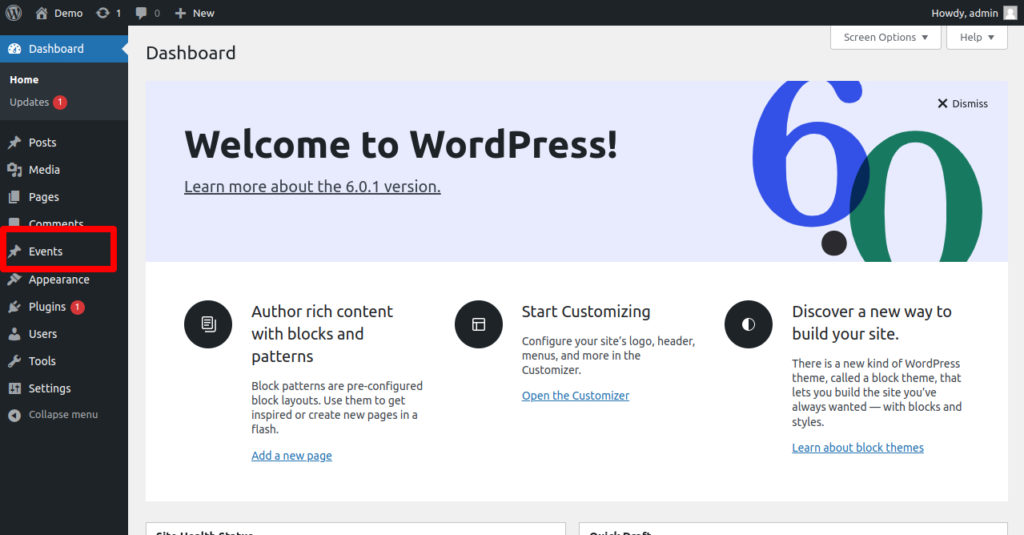
Task: Click the Settings sliders icon
Action: coord(14,389)
